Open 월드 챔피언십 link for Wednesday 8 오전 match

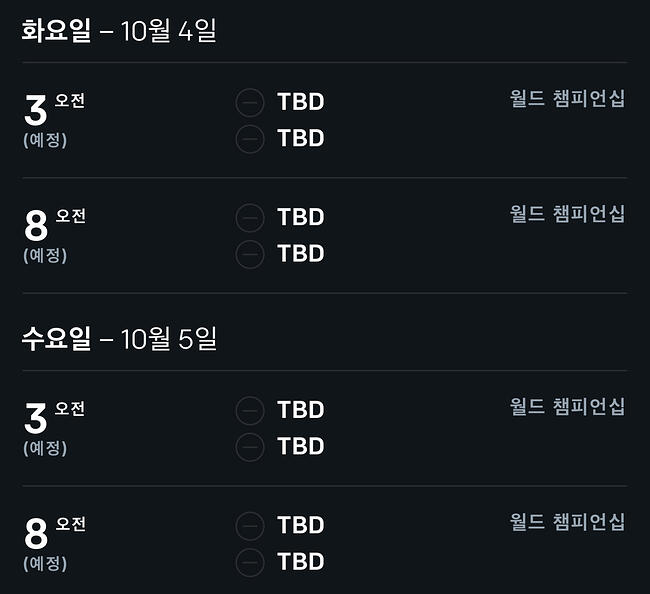[567, 521]
